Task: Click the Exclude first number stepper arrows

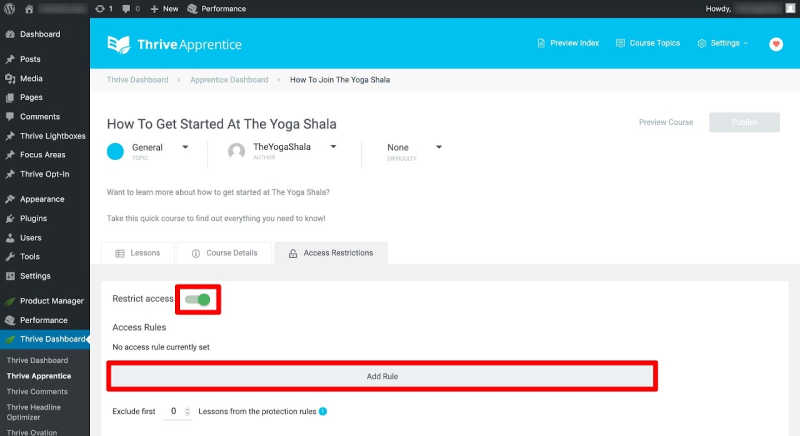Action: click(x=187, y=412)
